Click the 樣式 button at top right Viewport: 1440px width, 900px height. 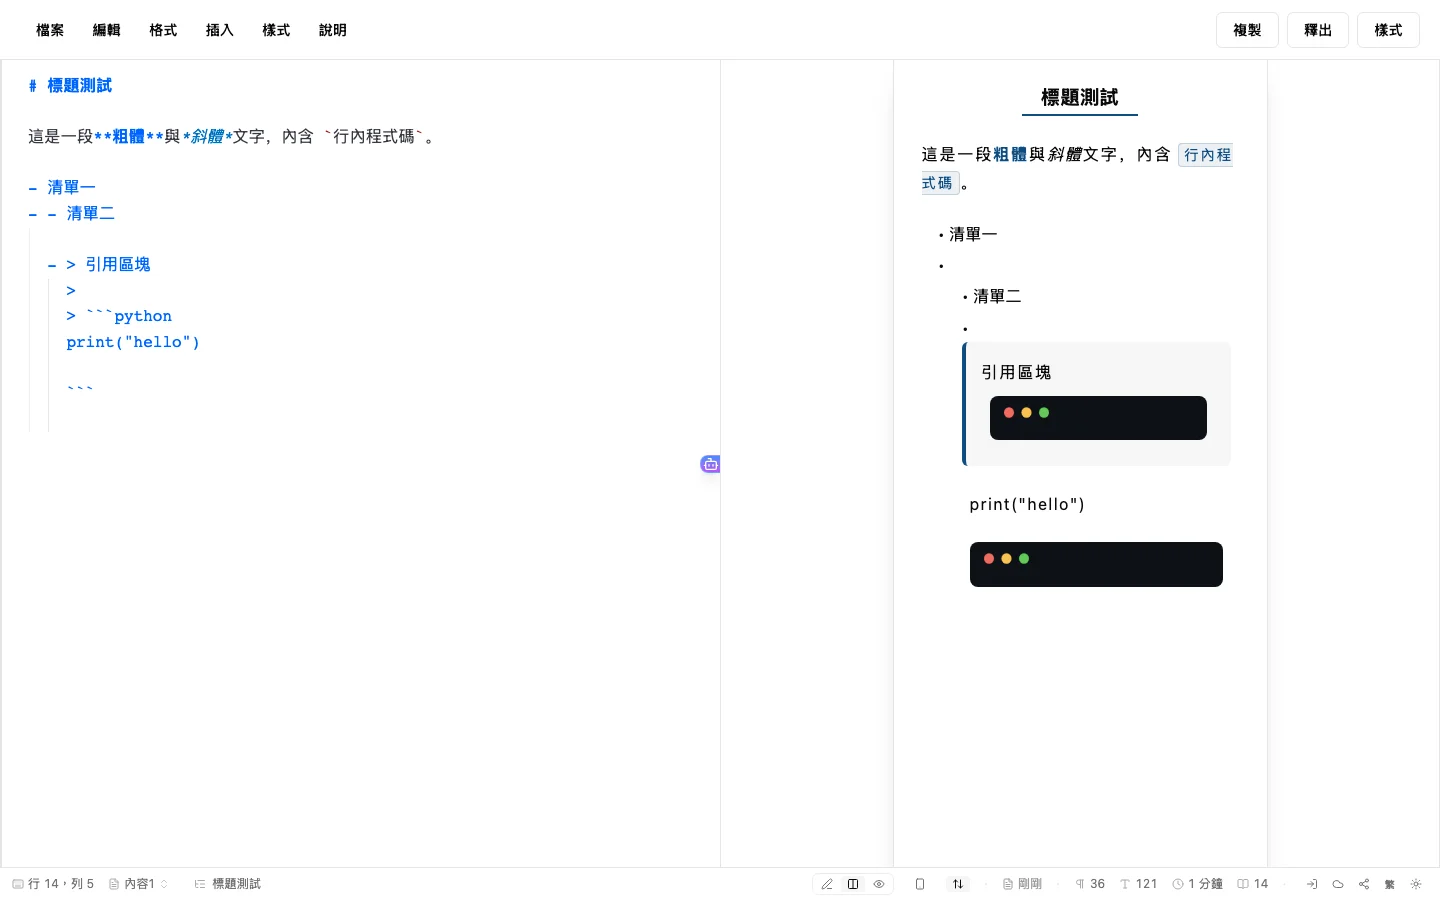1388,30
